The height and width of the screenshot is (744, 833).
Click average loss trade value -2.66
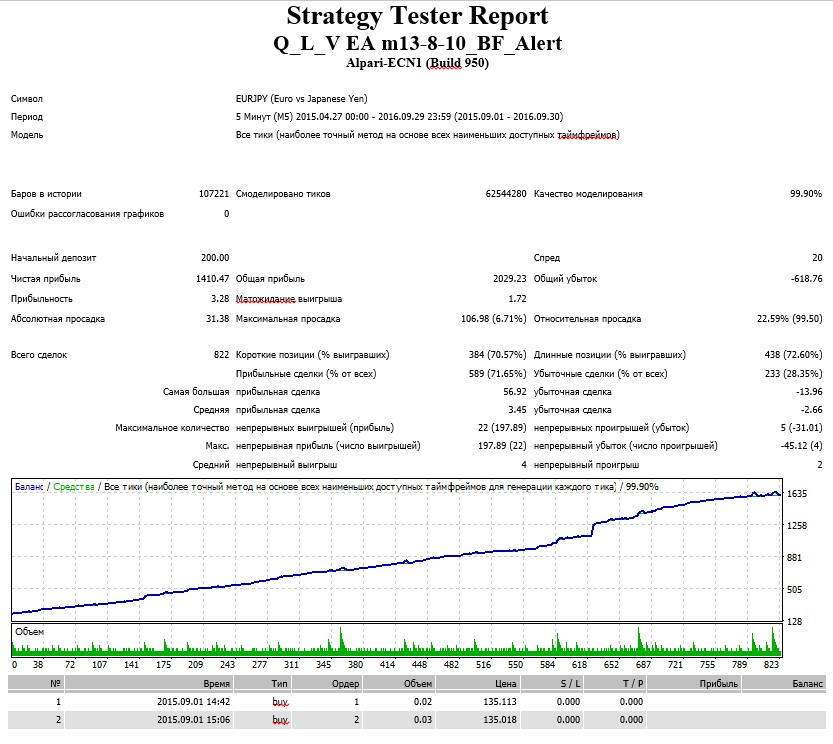[x=811, y=410]
